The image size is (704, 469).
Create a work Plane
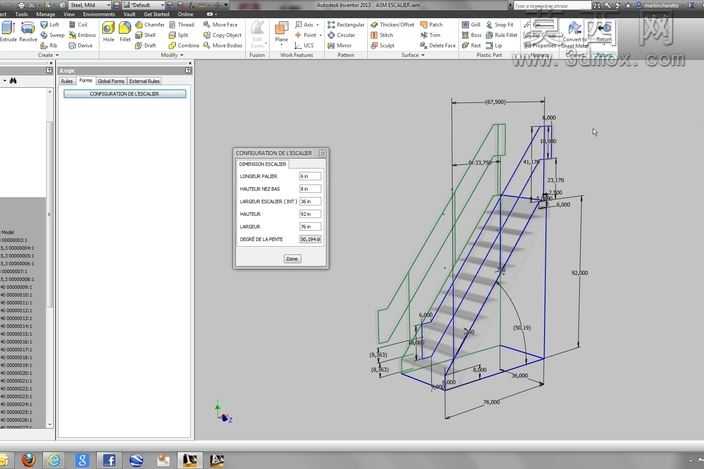[282, 31]
